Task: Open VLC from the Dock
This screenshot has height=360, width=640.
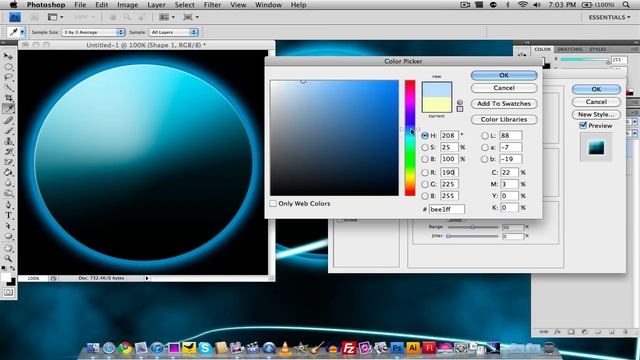Action: click(285, 348)
